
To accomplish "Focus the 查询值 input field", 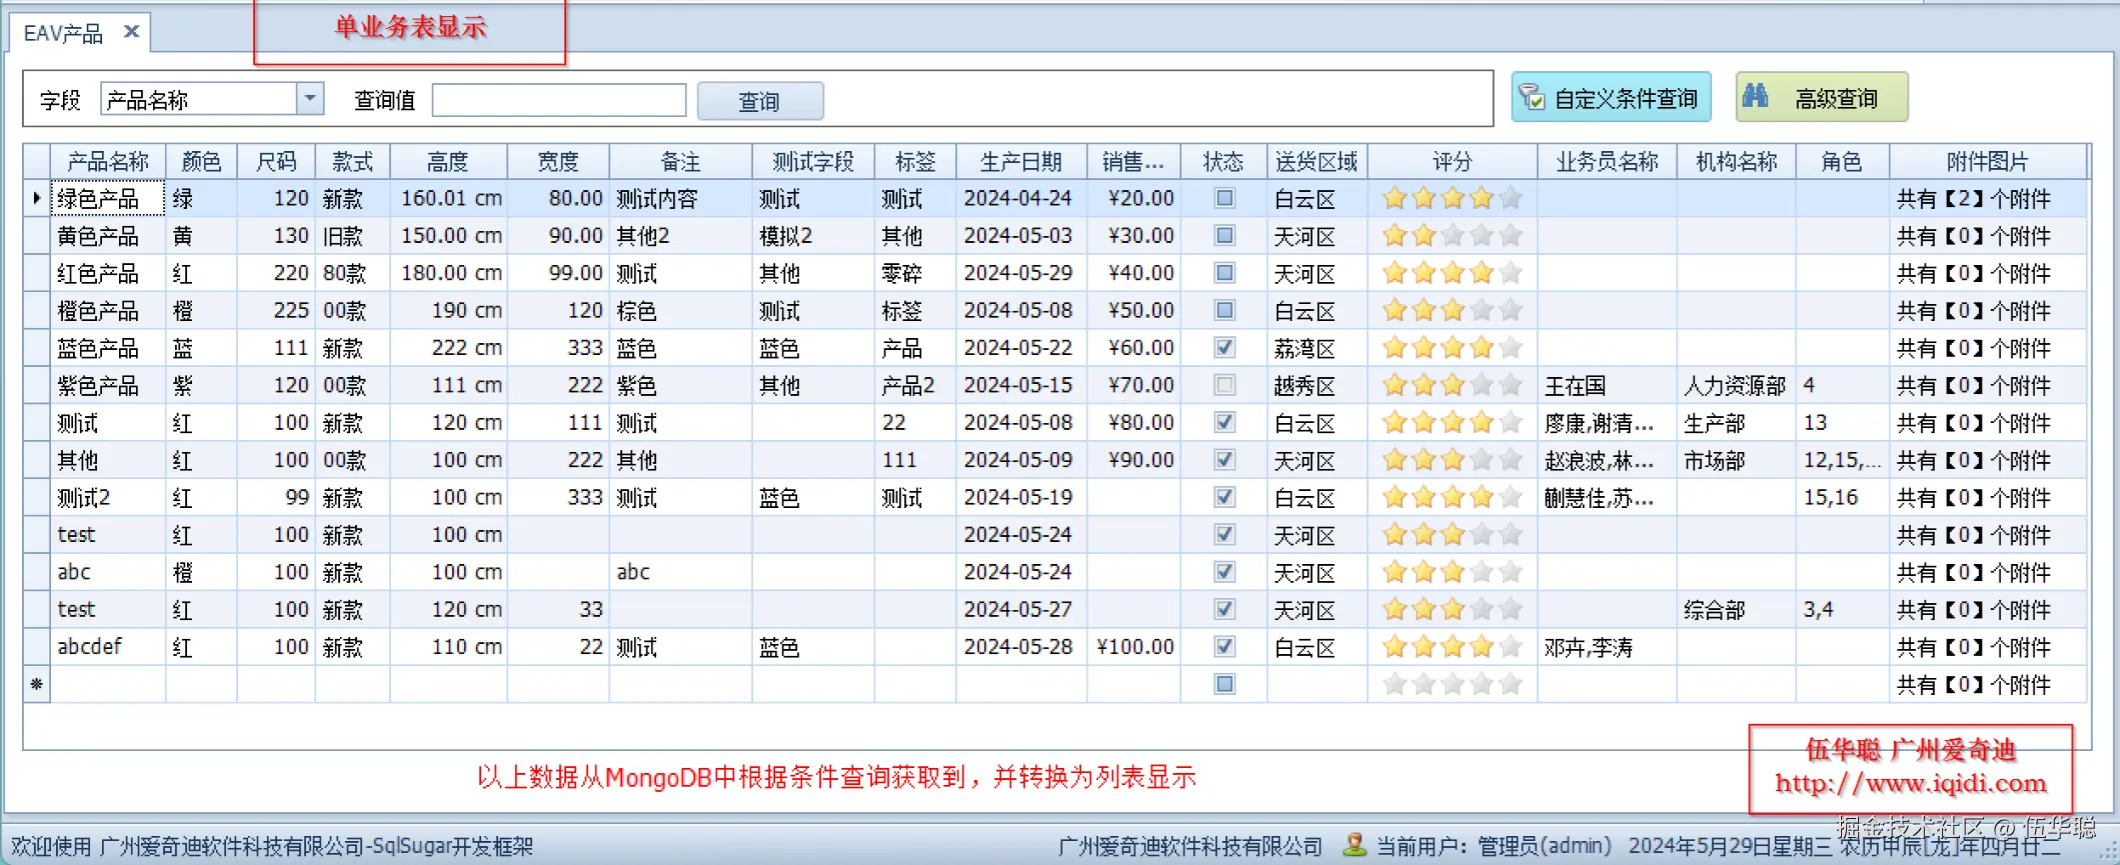I will 559,100.
